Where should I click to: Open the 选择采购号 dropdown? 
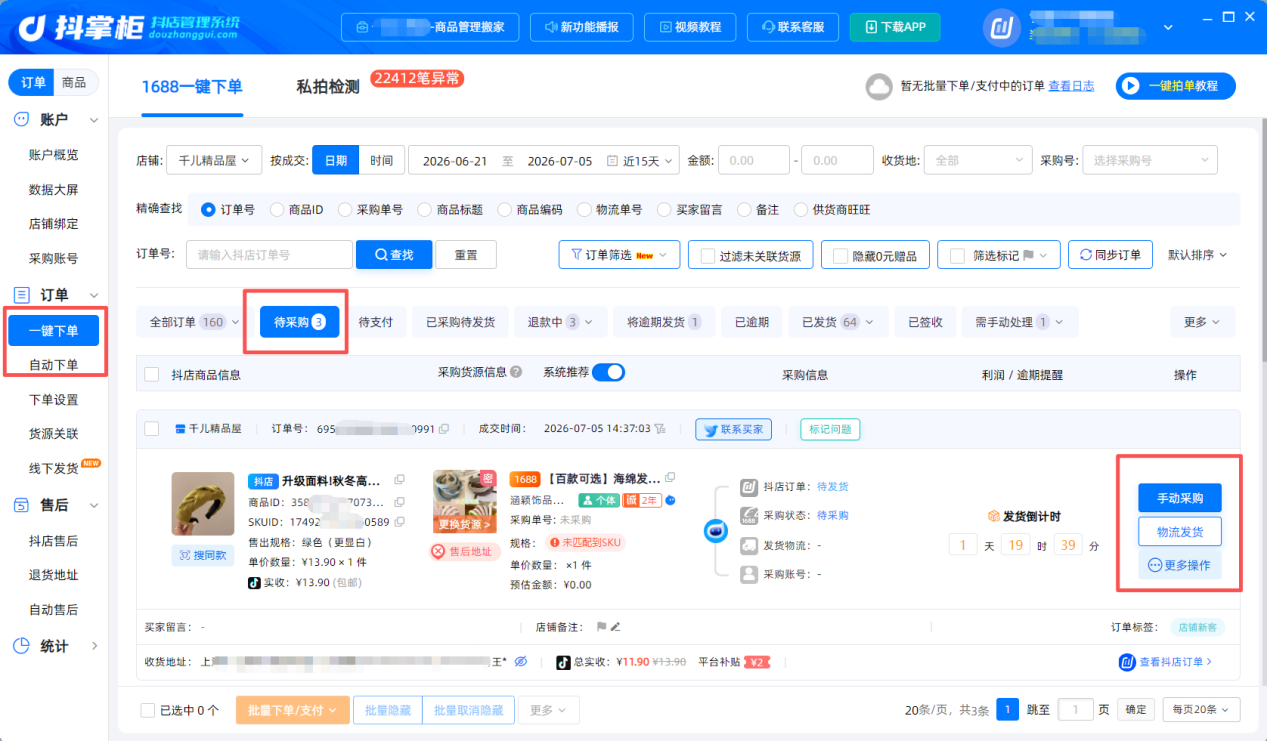(x=1150, y=161)
